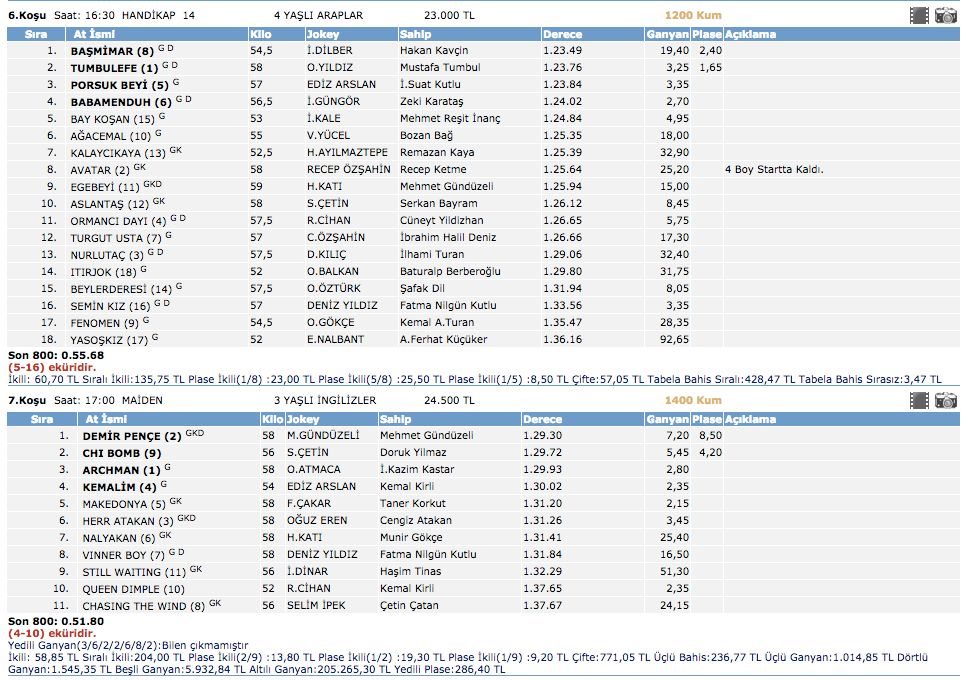Select owner Hakan Kavçin link
This screenshot has height=680, width=968.
click(x=433, y=50)
